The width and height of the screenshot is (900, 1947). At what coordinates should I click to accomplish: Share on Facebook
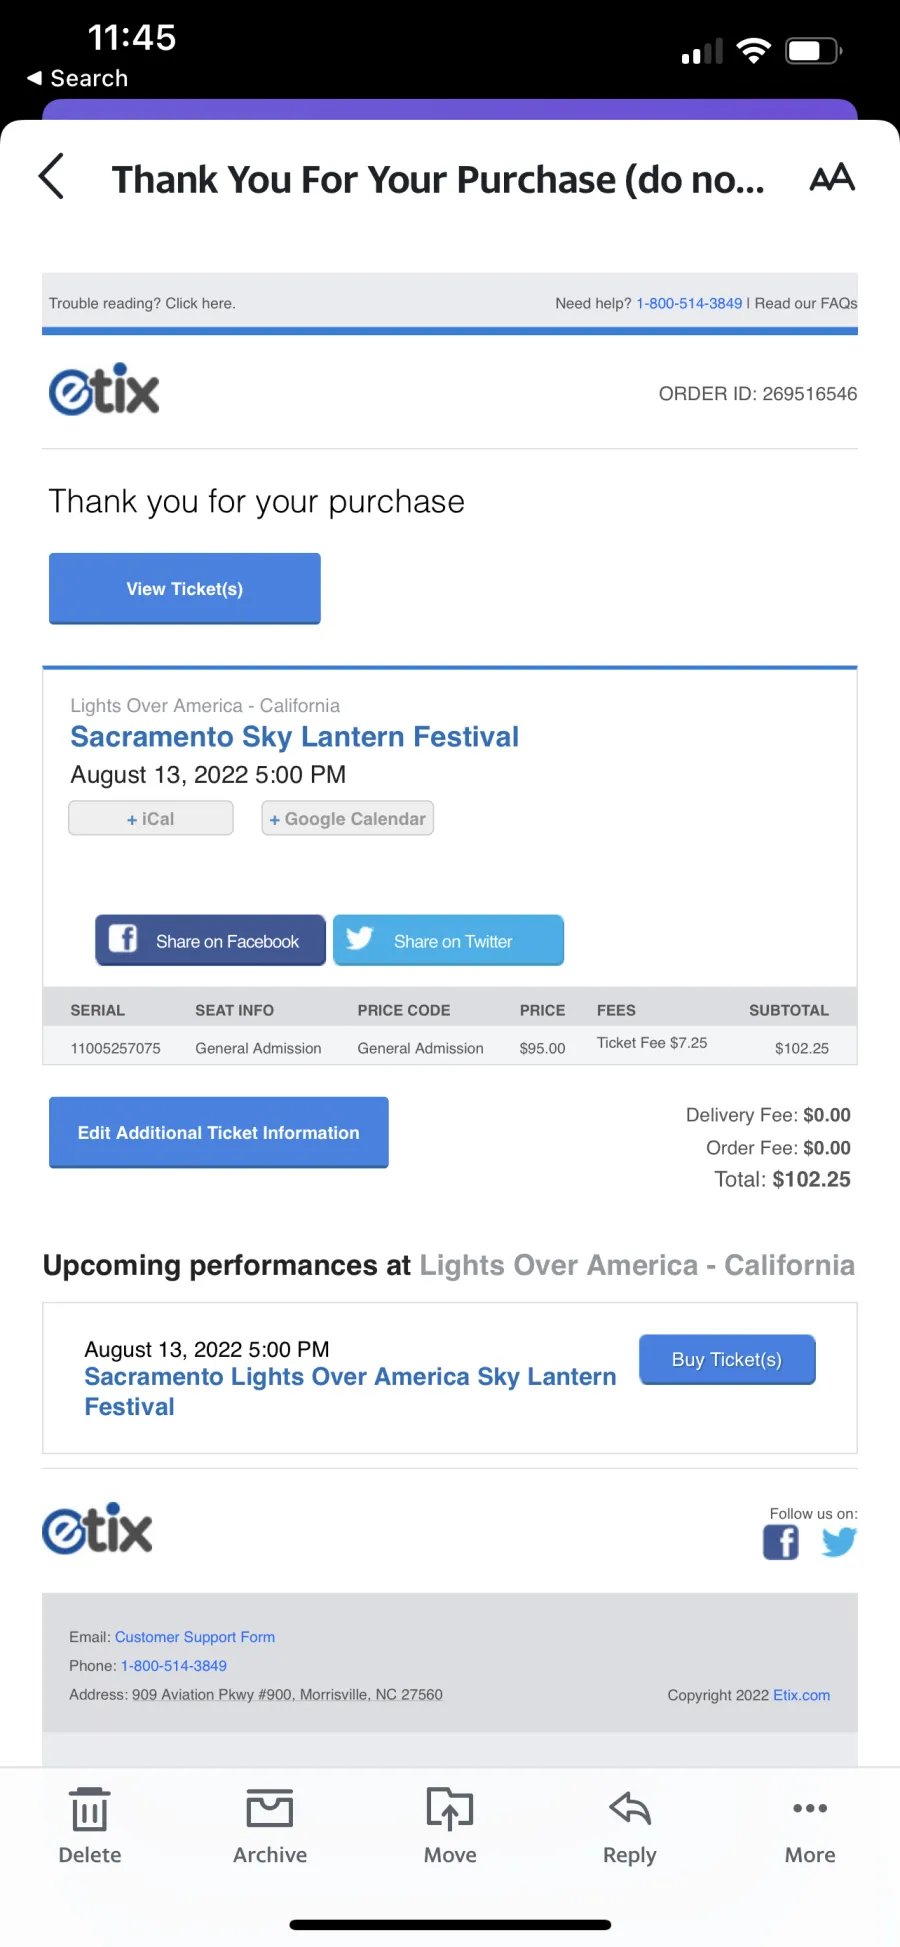[x=211, y=940]
